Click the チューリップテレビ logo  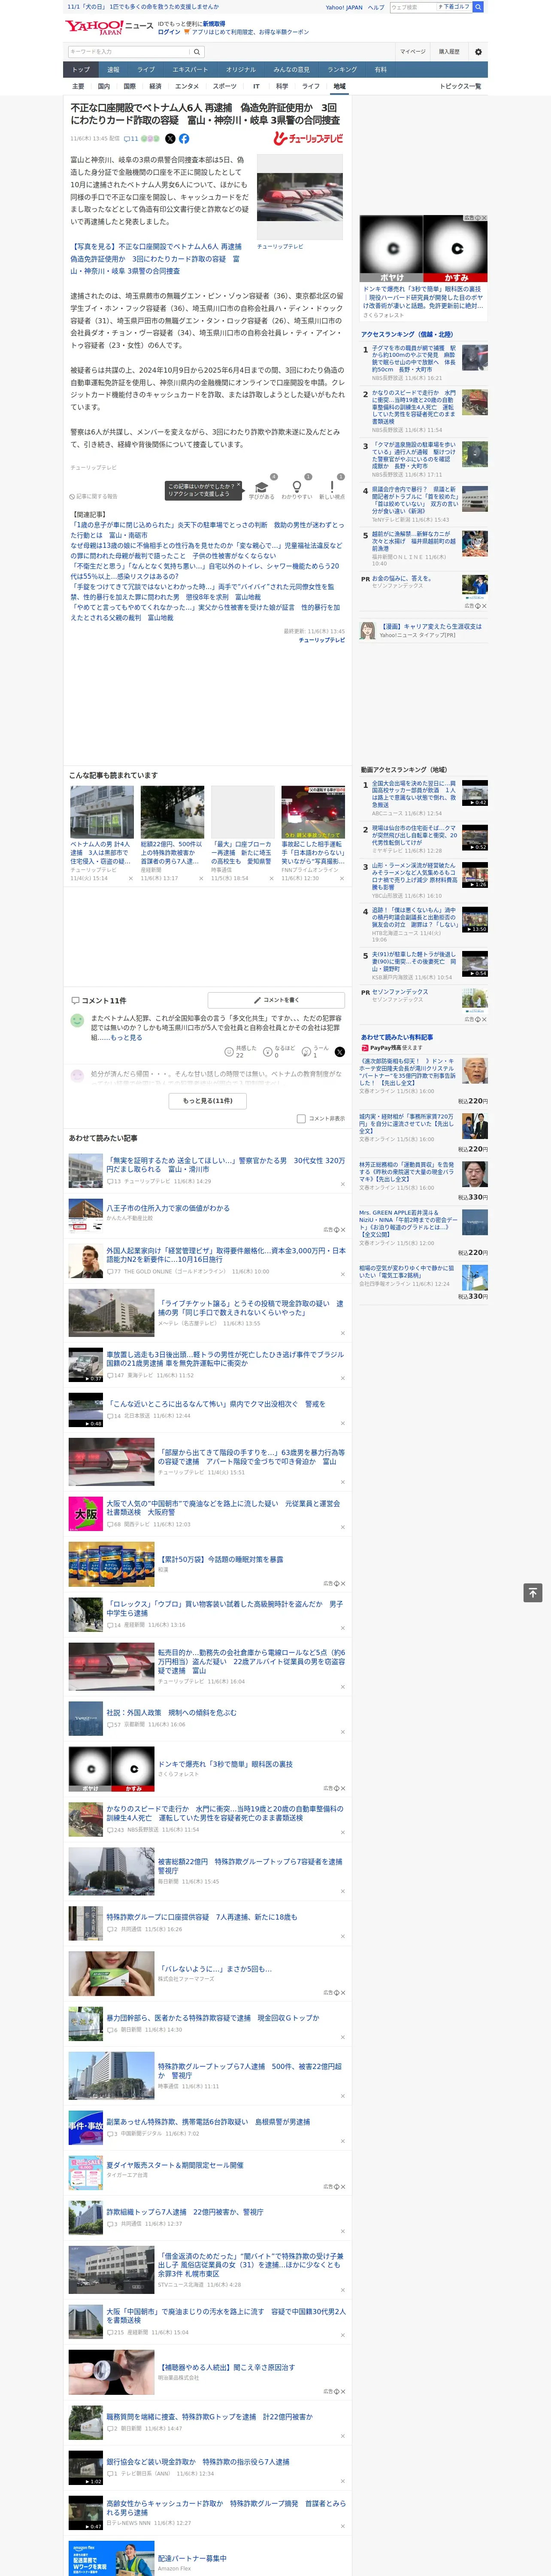[308, 139]
